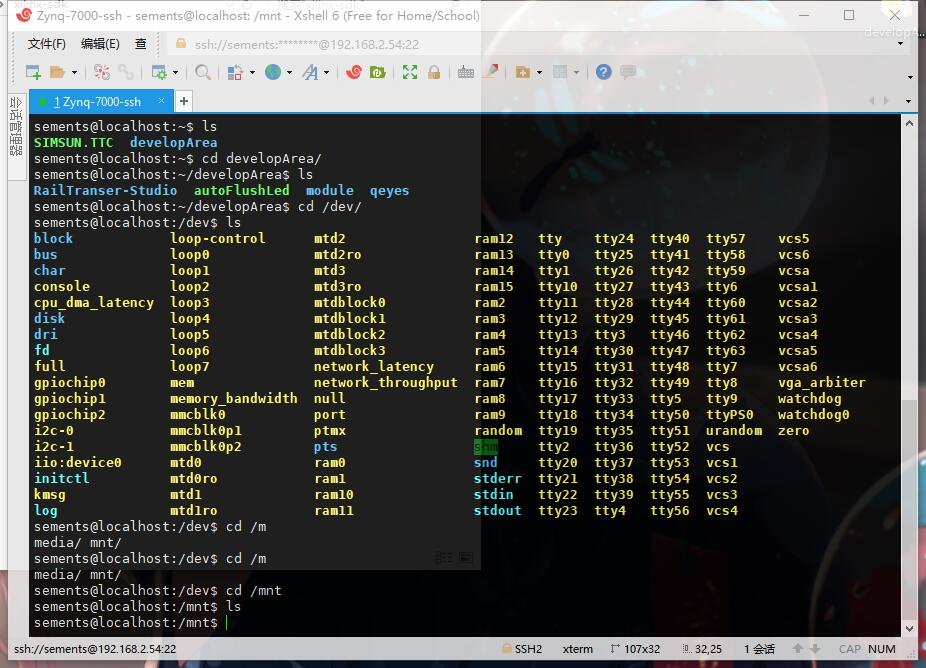Click the highlight marker pen icon
Screen dimensions: 926x668
[490, 72]
